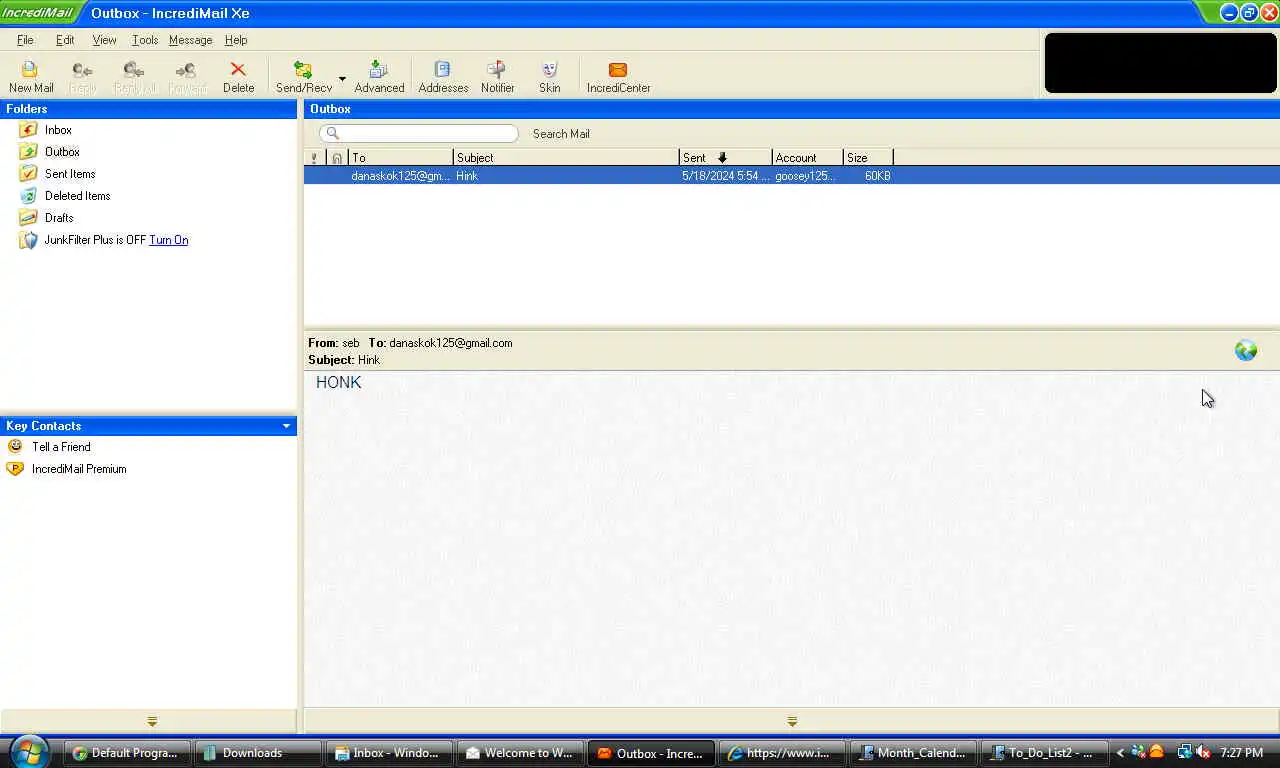The image size is (1280, 768).
Task: Open the Send/Recv dropdown arrow
Action: coord(342,78)
